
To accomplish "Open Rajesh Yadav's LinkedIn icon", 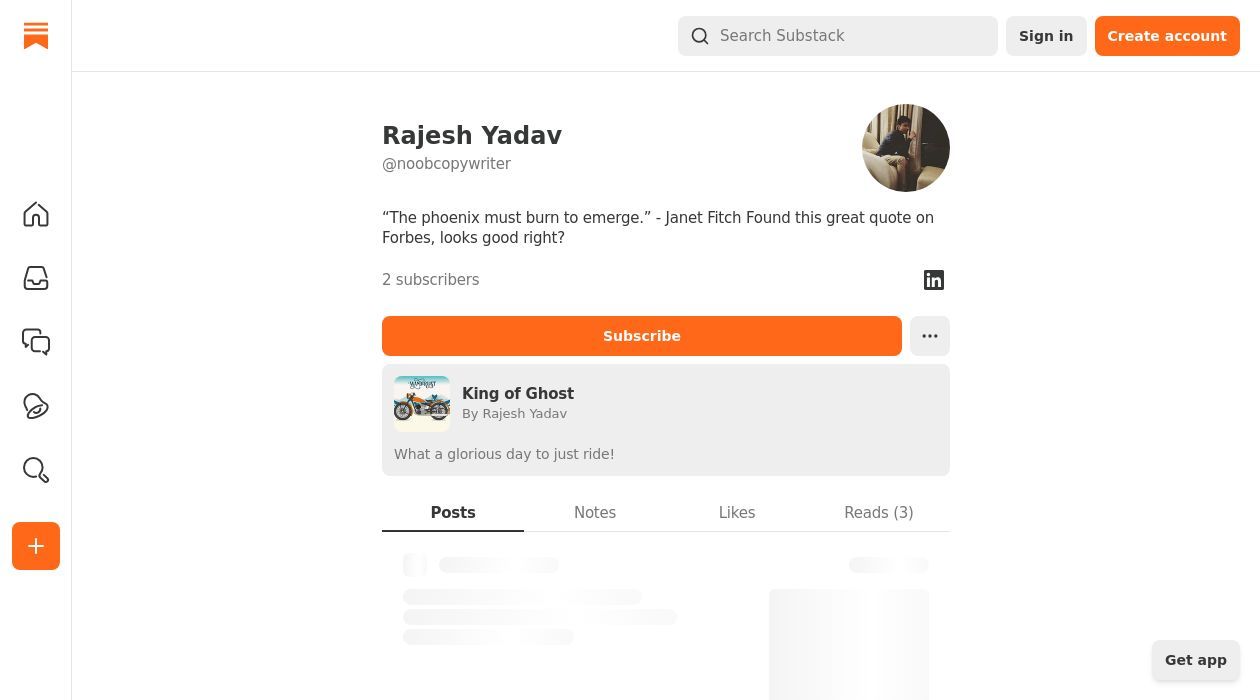I will (x=934, y=280).
